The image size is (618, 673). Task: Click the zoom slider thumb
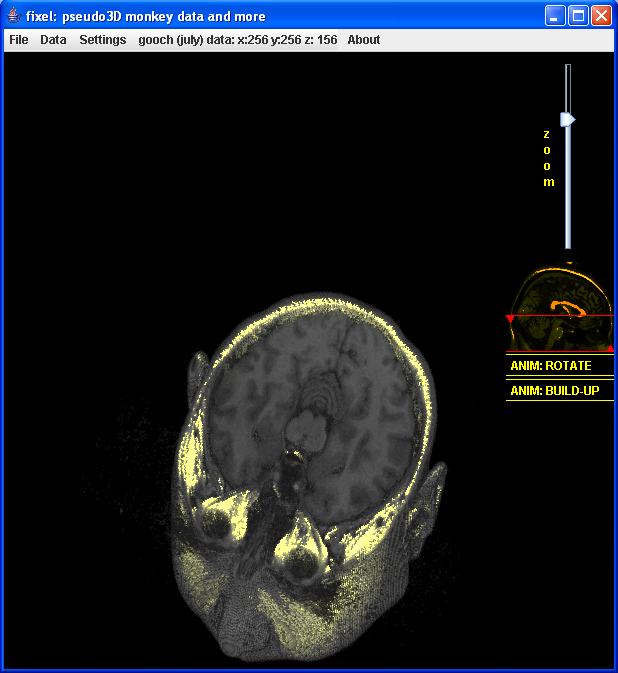[x=568, y=120]
